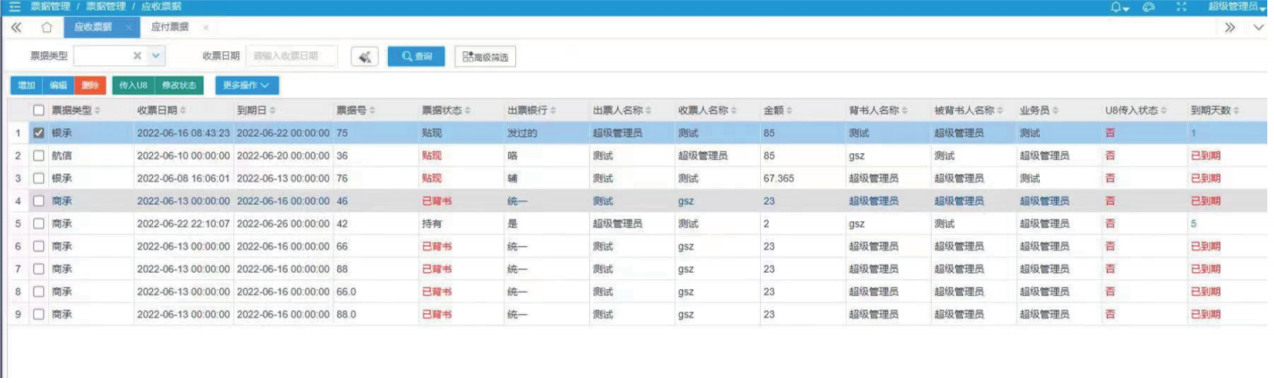Click 贴现 status in row 2
Viewport: 1274px width, 383px height.
point(431,155)
